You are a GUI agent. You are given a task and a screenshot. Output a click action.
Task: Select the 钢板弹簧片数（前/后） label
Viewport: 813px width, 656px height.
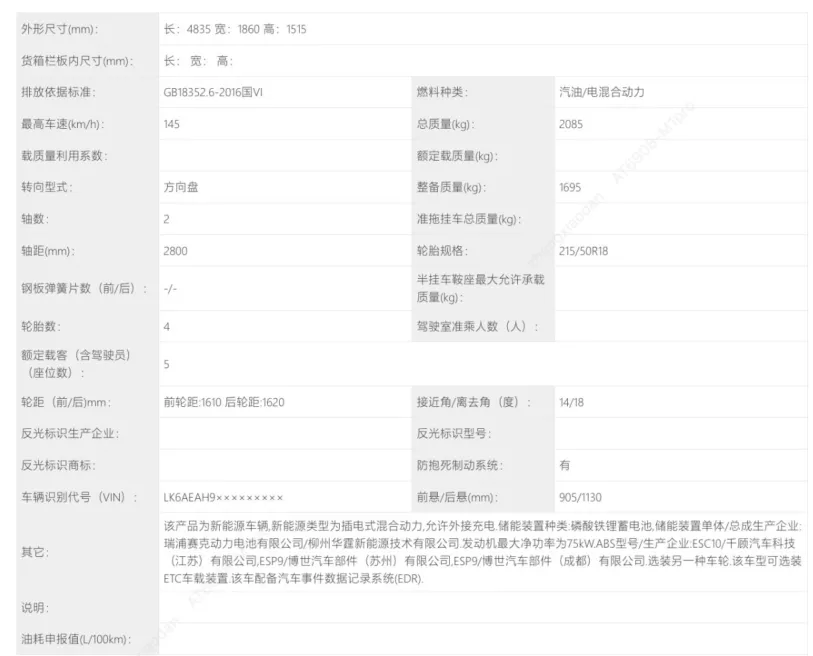tap(84, 288)
